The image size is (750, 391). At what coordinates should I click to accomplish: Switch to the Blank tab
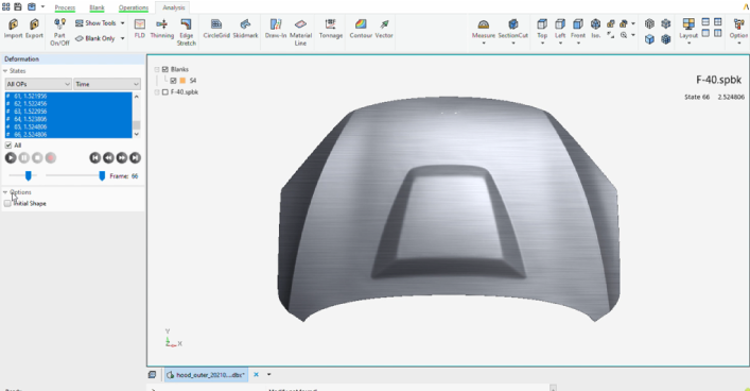97,8
